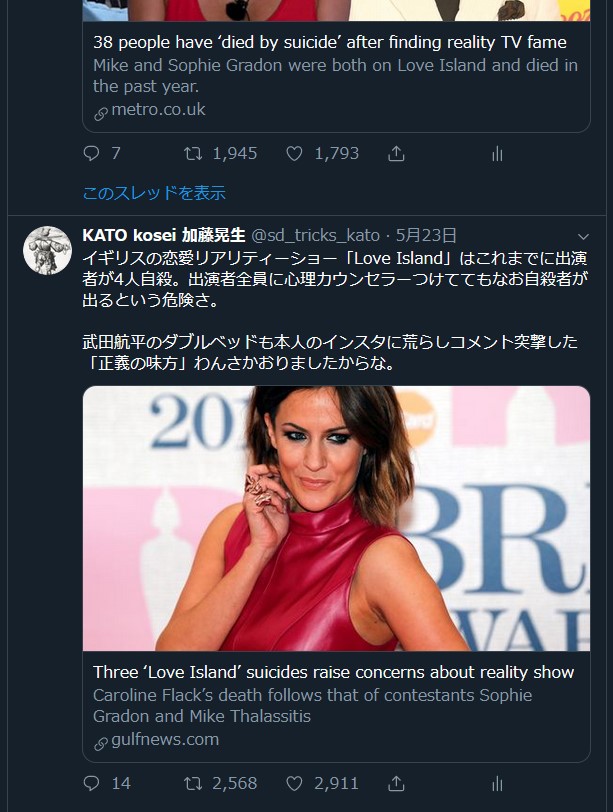Image resolution: width=613 pixels, height=812 pixels.
Task: Reply to KATO kosei's tweet
Action: pyautogui.click(x=92, y=783)
